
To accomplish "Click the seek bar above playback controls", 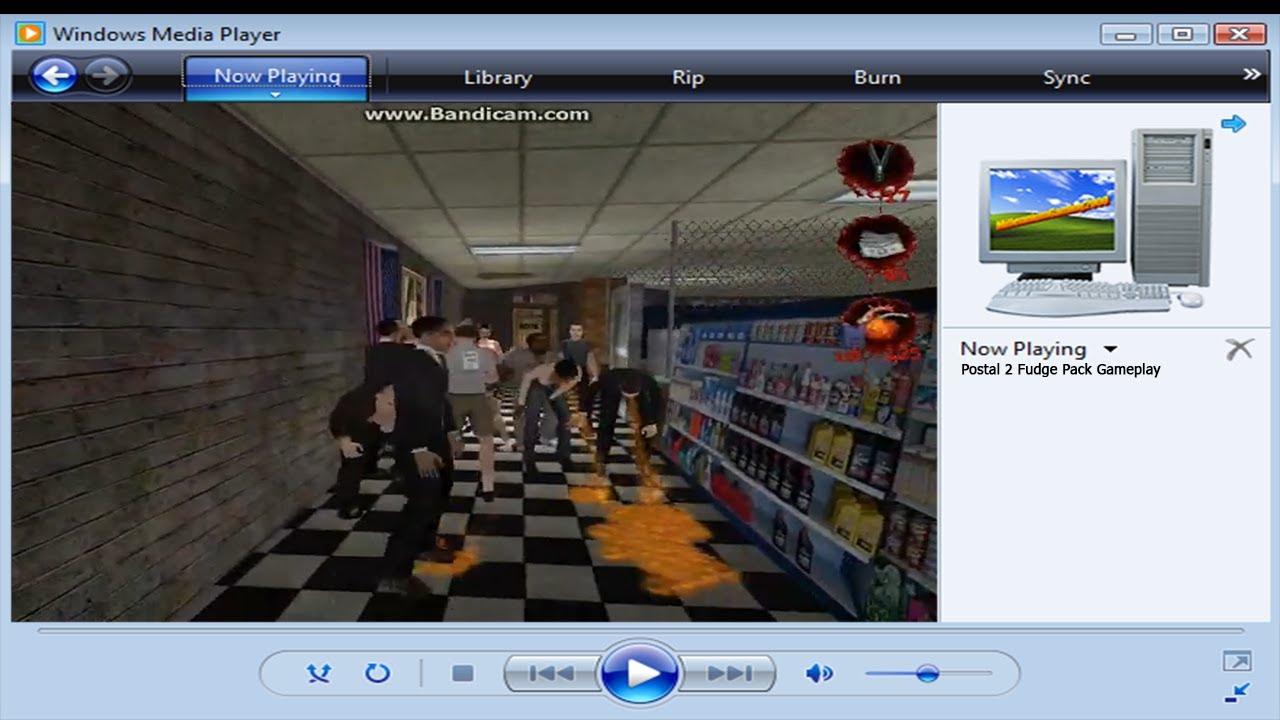I will coord(640,631).
